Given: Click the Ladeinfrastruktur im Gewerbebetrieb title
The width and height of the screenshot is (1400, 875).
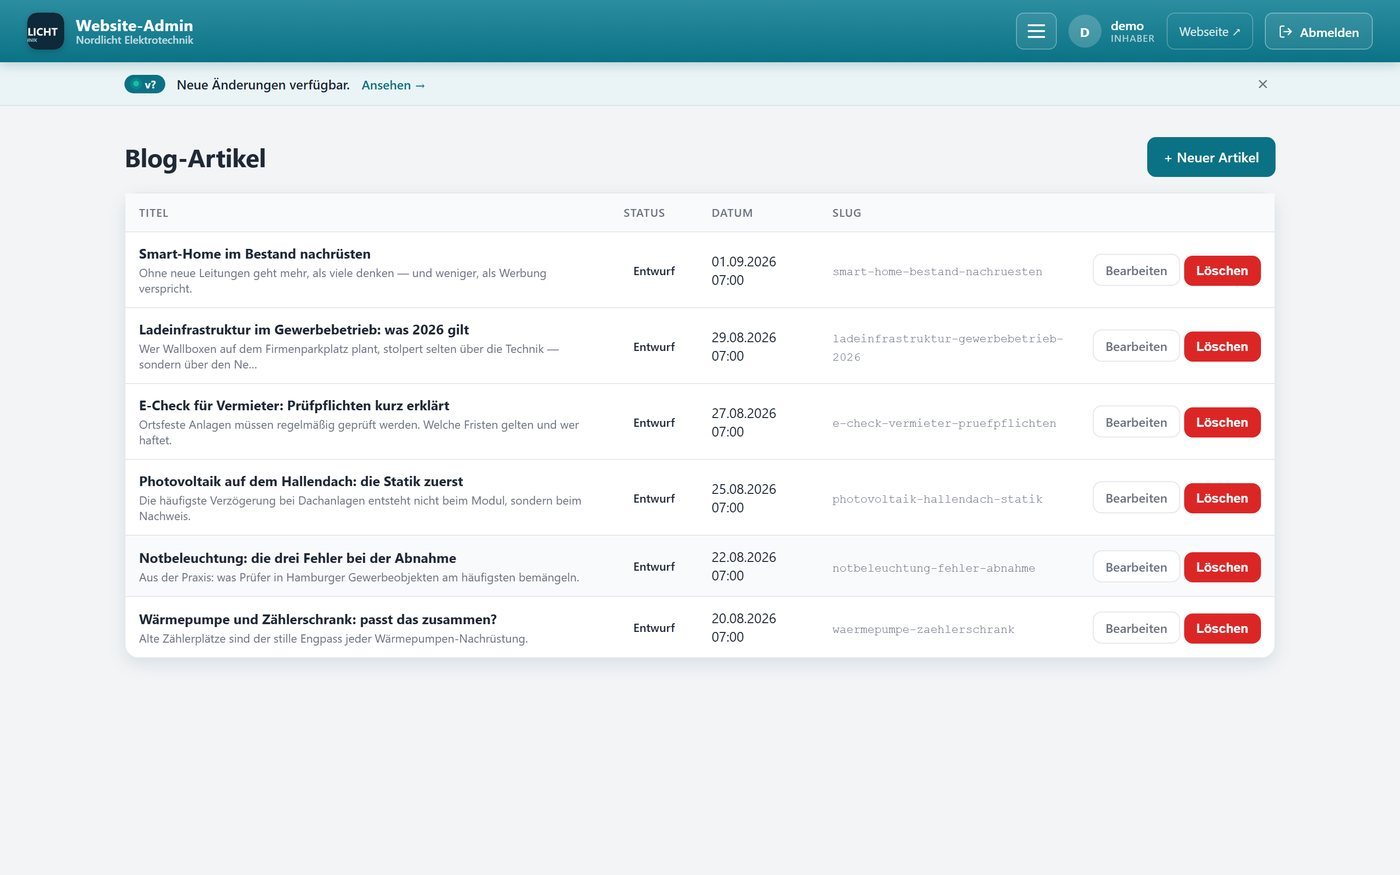Looking at the screenshot, I should pyautogui.click(x=304, y=330).
